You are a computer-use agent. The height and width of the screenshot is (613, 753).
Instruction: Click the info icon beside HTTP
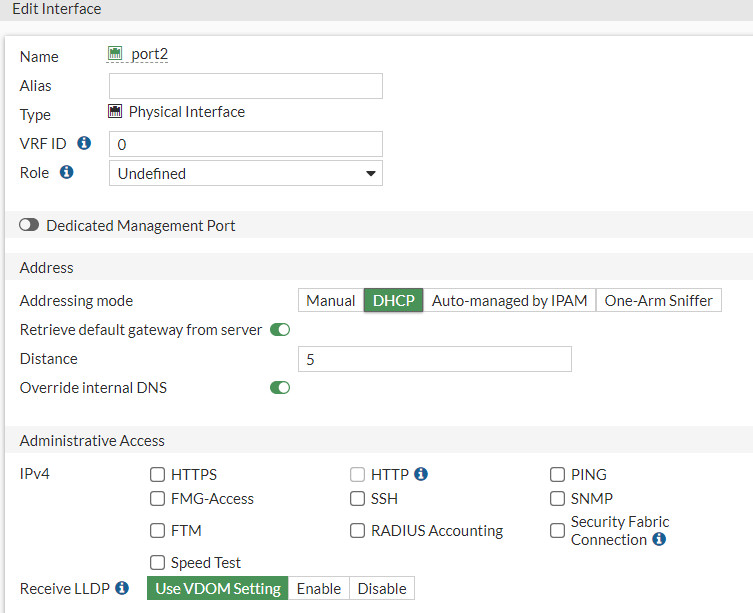point(421,474)
